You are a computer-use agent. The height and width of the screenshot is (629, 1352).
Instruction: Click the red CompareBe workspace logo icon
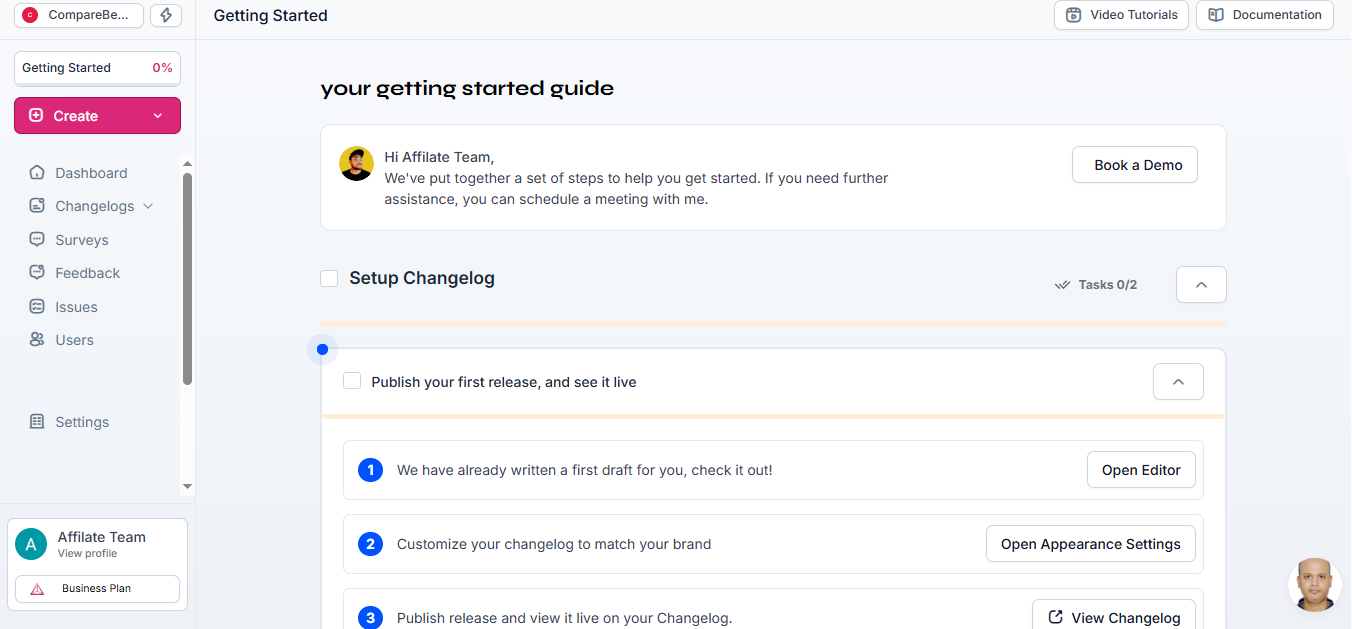coord(30,15)
